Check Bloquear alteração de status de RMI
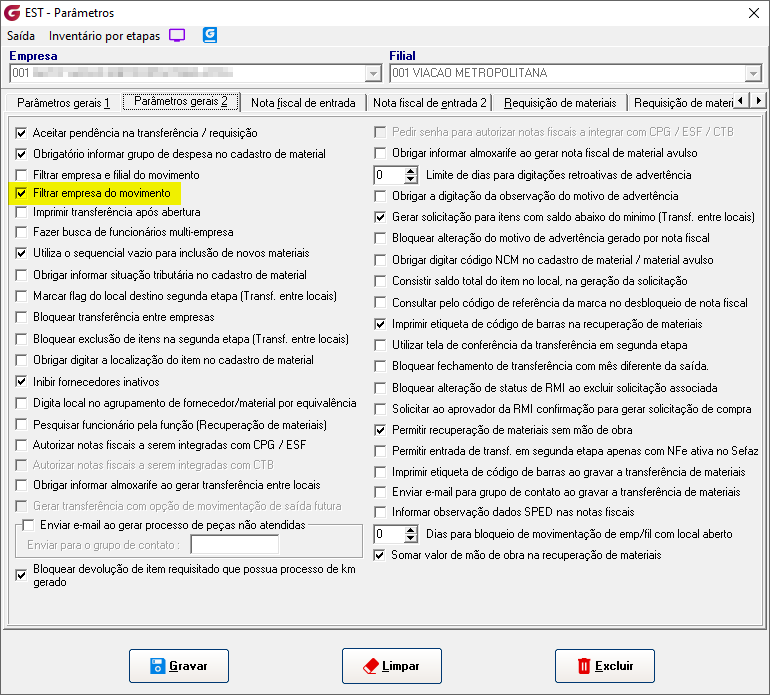Image resolution: width=770 pixels, height=695 pixels. coord(380,388)
